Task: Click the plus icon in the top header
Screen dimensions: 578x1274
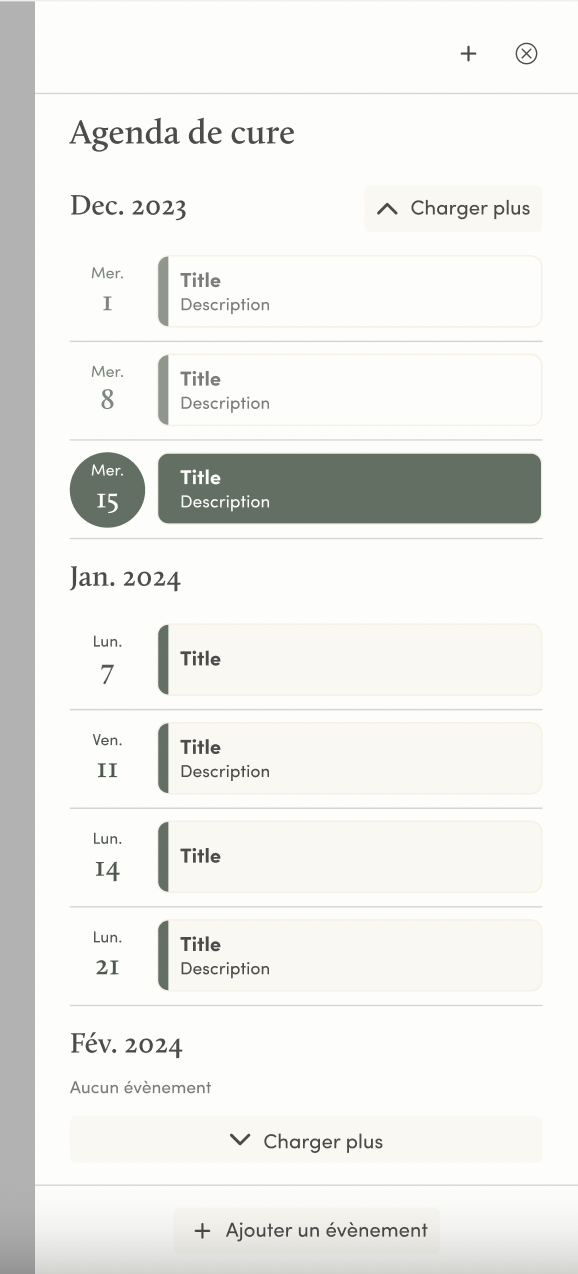Action: click(468, 54)
